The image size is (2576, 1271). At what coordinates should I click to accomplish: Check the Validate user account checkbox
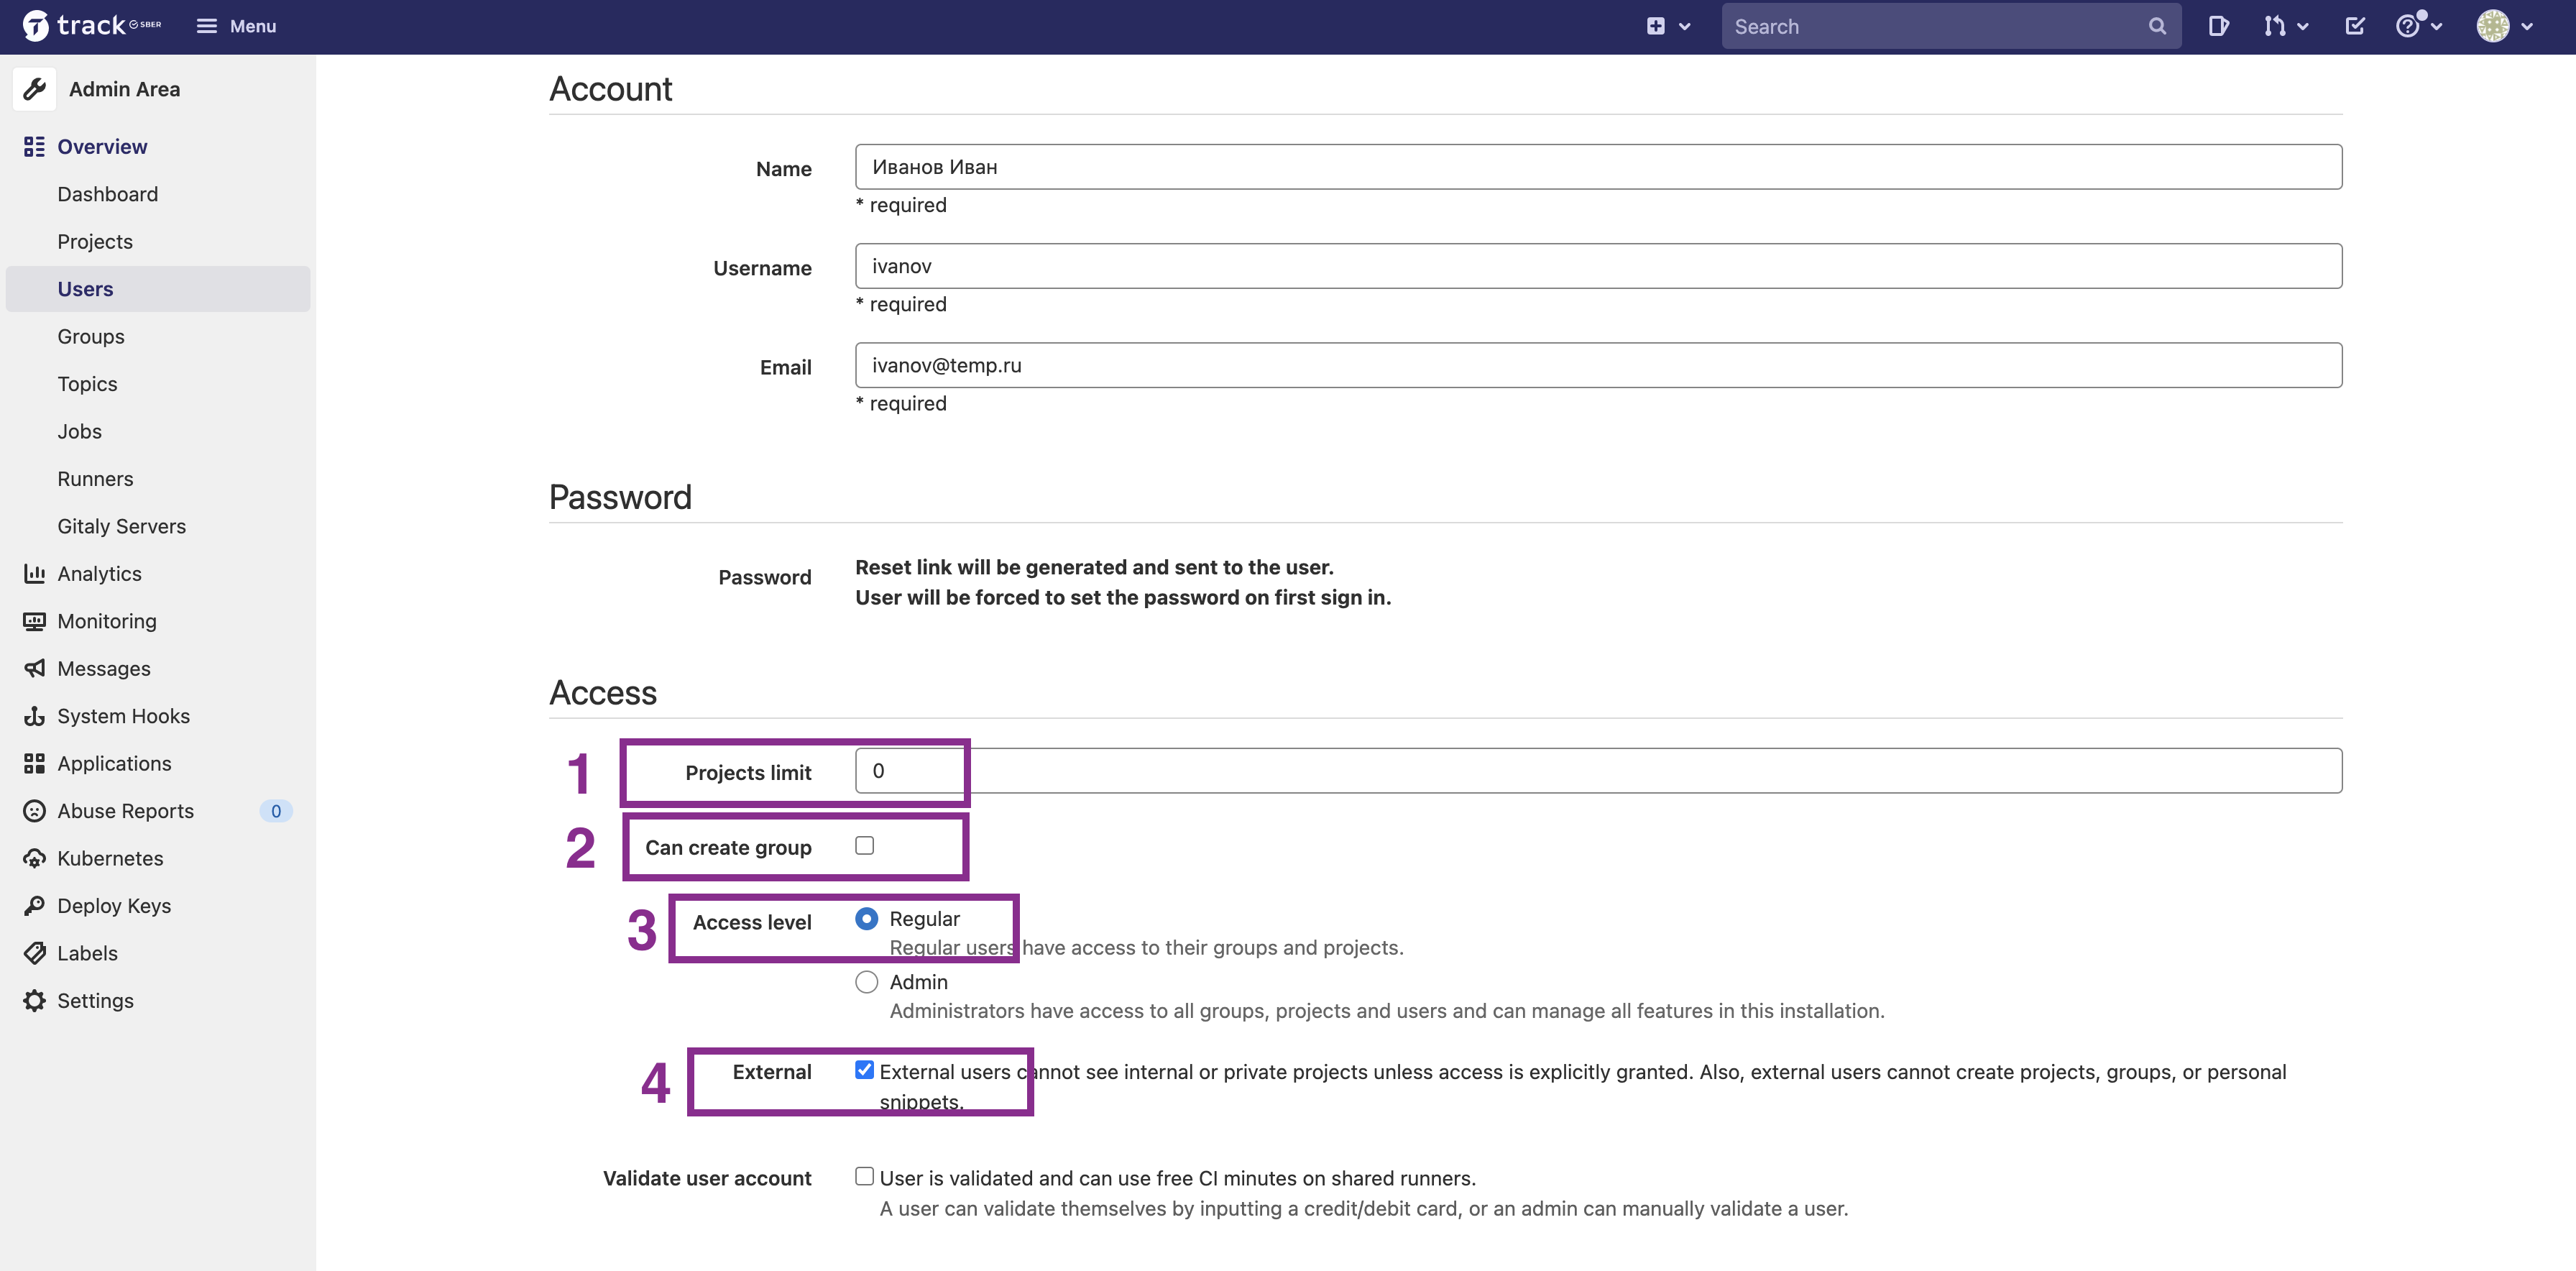865,1177
